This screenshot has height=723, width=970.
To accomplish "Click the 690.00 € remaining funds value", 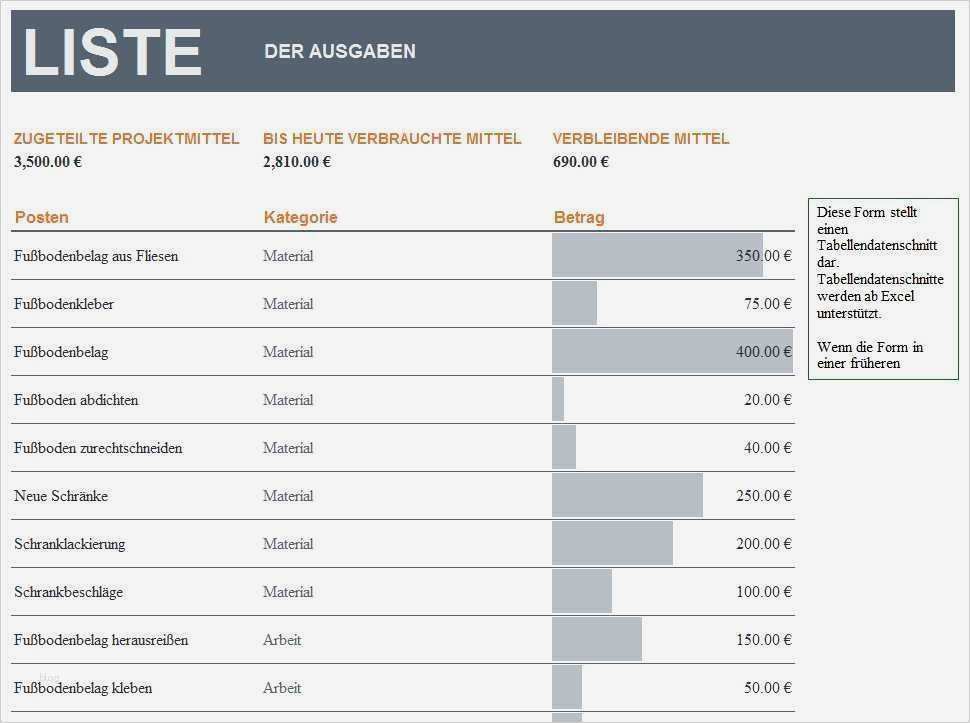I will tap(581, 161).
